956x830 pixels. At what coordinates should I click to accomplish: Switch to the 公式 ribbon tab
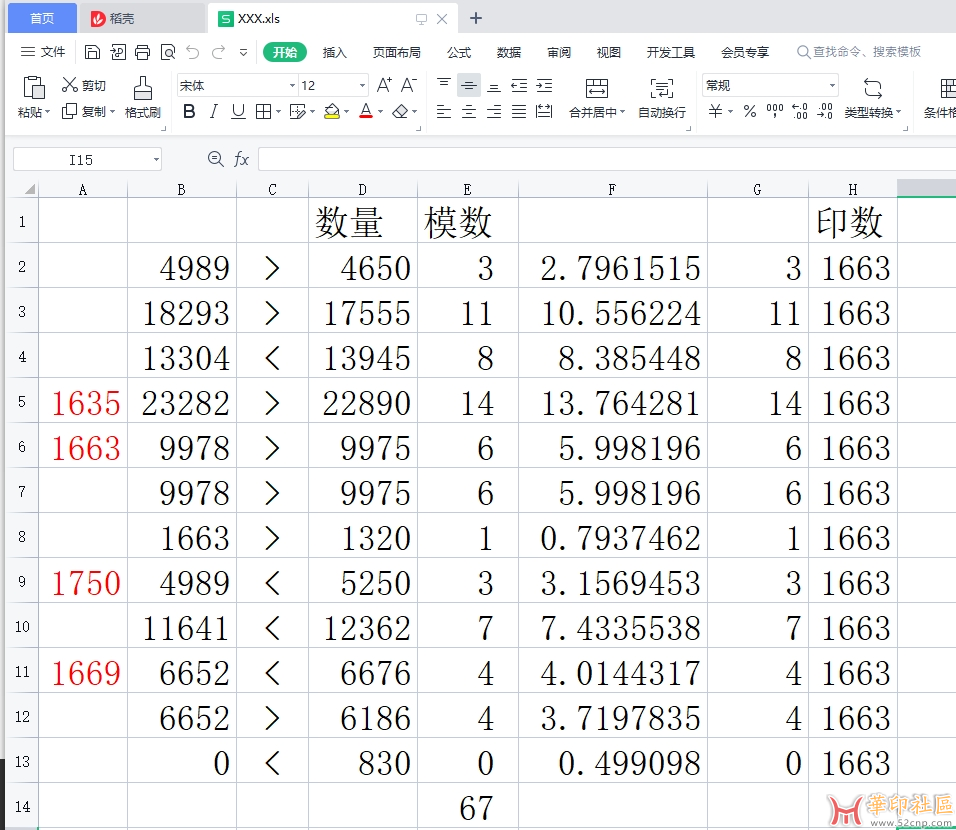tap(458, 52)
